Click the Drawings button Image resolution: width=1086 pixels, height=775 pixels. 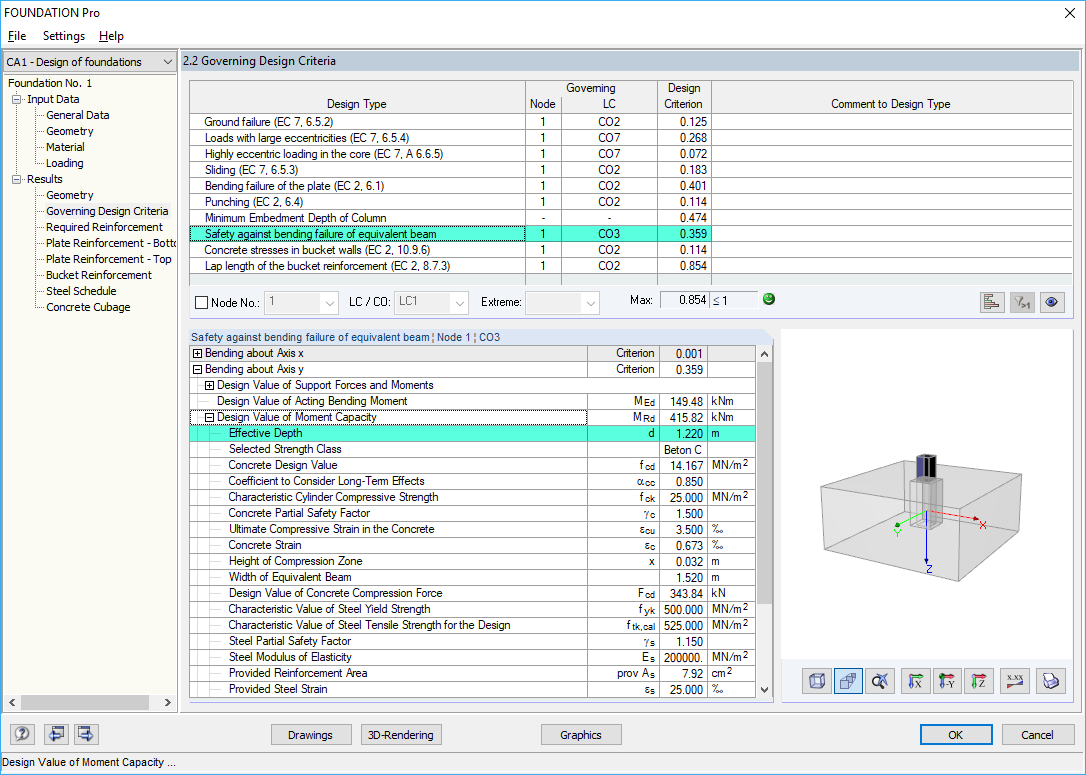(310, 735)
